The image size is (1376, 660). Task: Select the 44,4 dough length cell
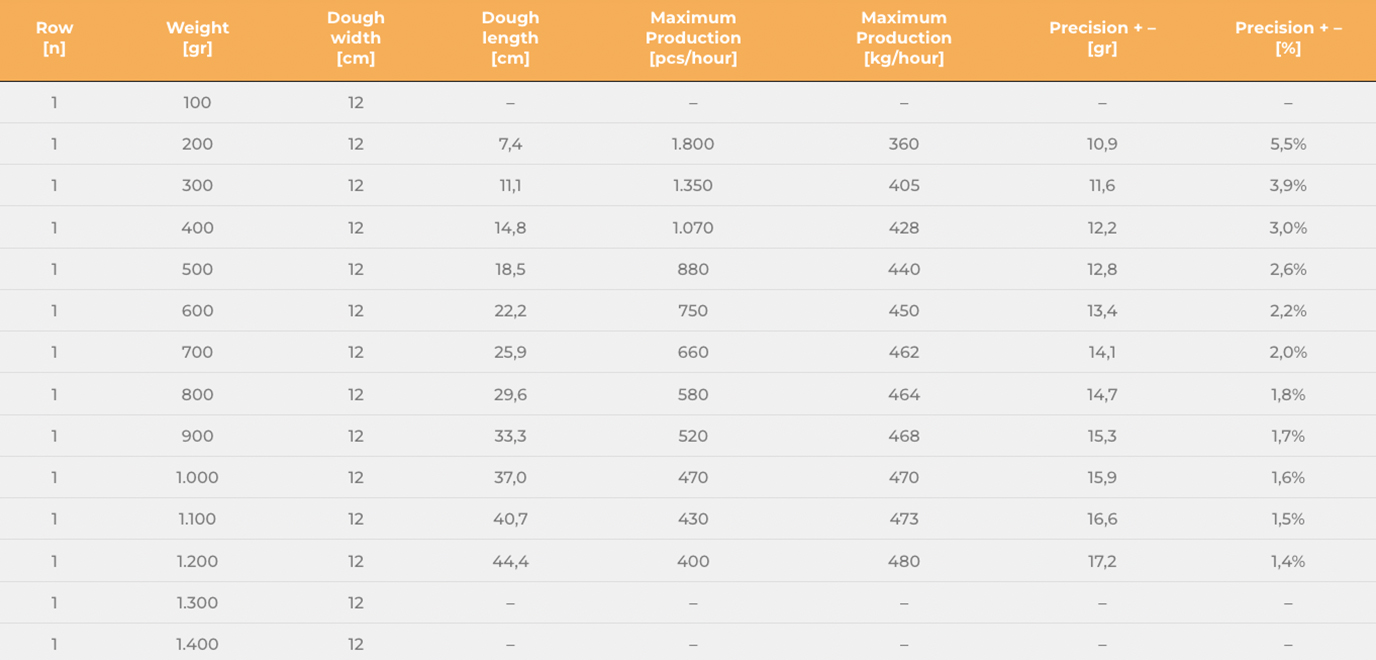(510, 562)
